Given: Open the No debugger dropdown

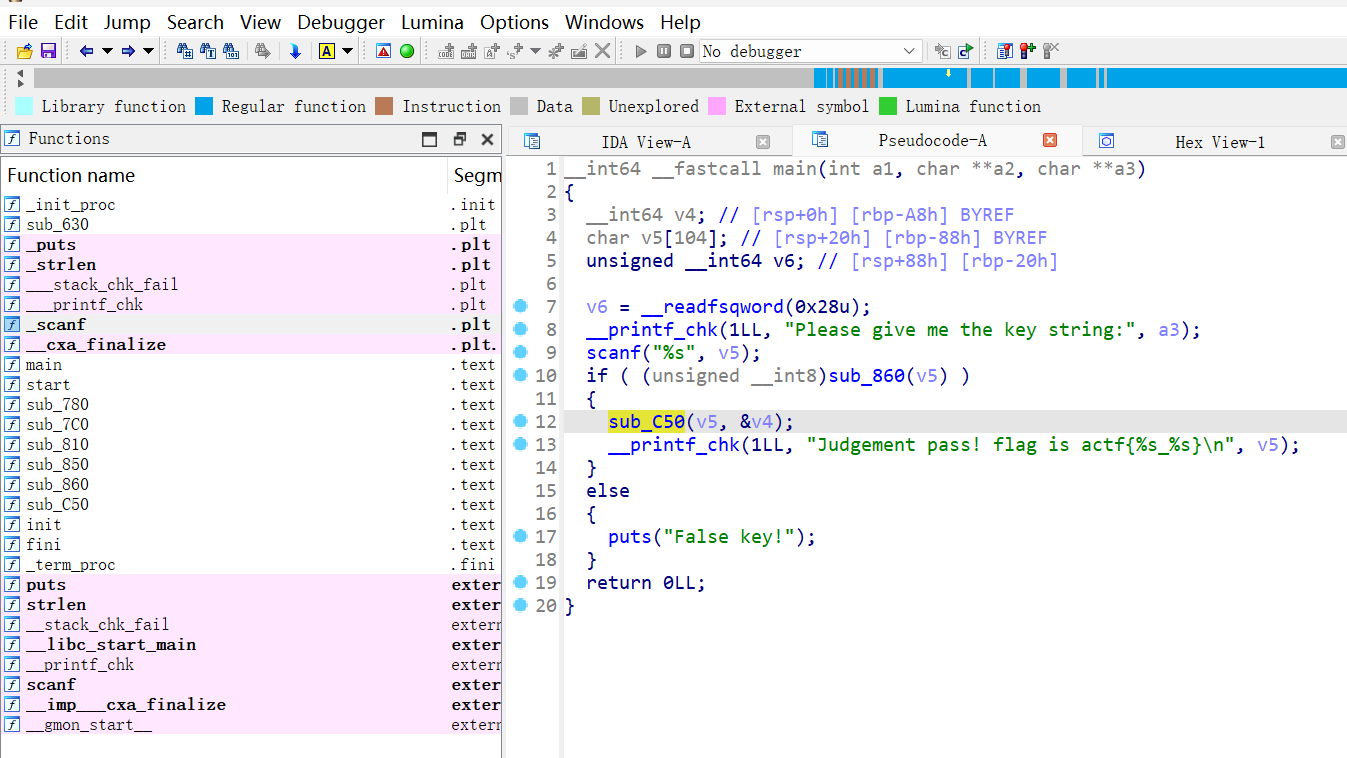Looking at the screenshot, I should click(909, 51).
